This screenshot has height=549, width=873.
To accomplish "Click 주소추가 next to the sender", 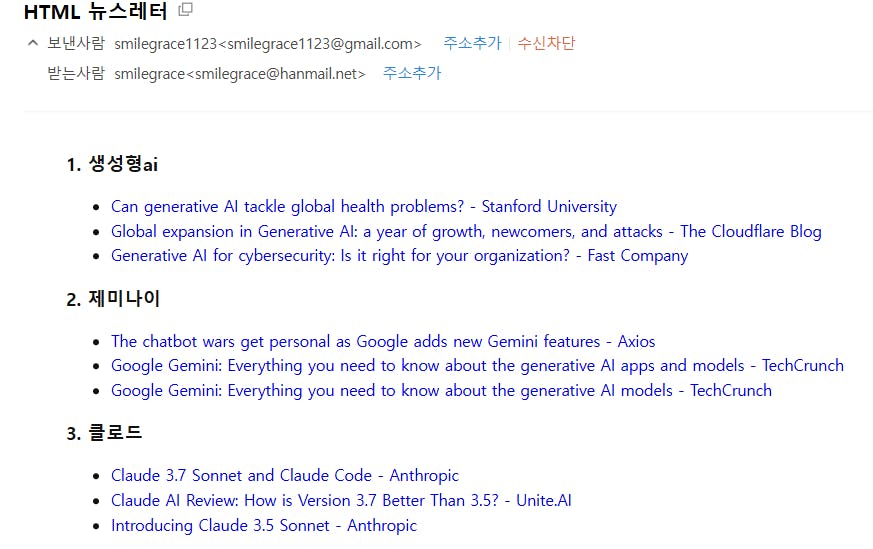I will [472, 44].
